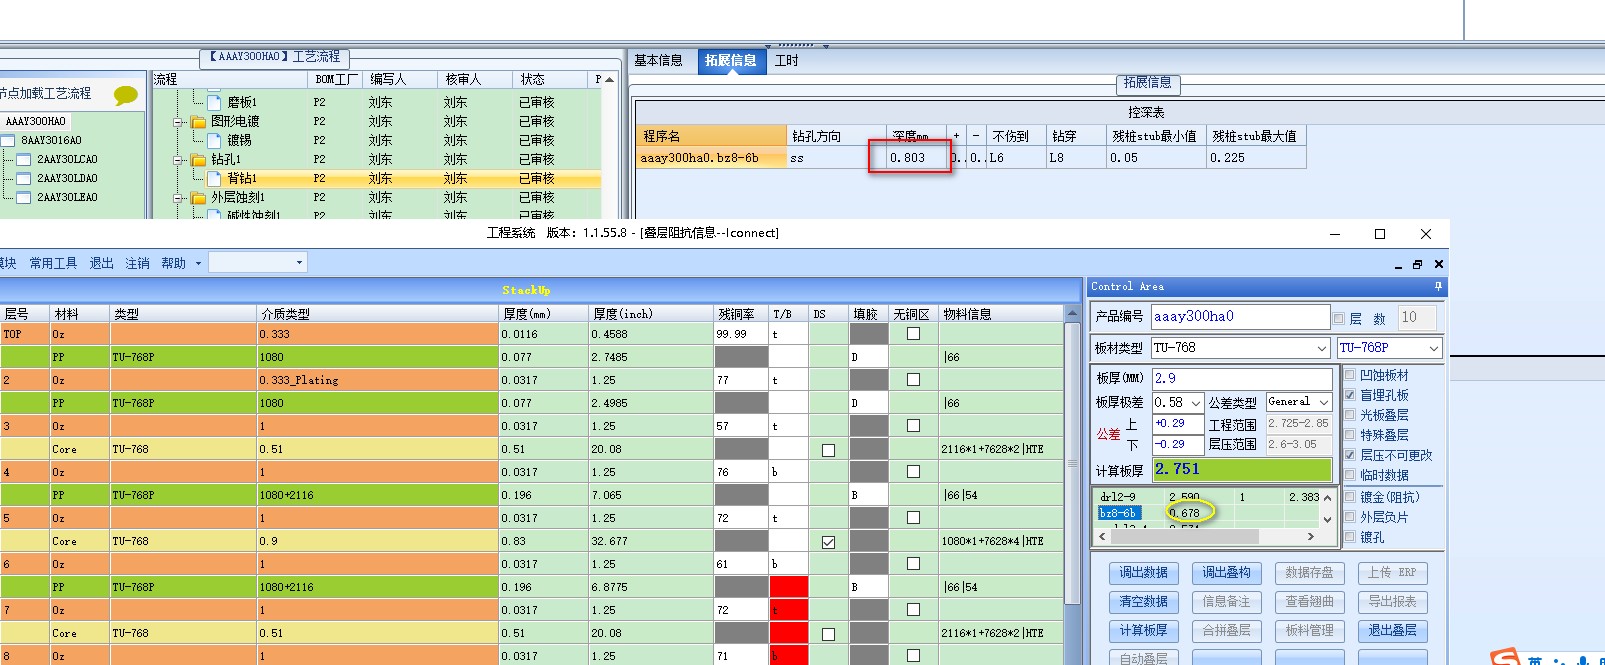Click the 8AAY3016A0 node icon
The width and height of the screenshot is (1605, 665).
(x=8, y=141)
